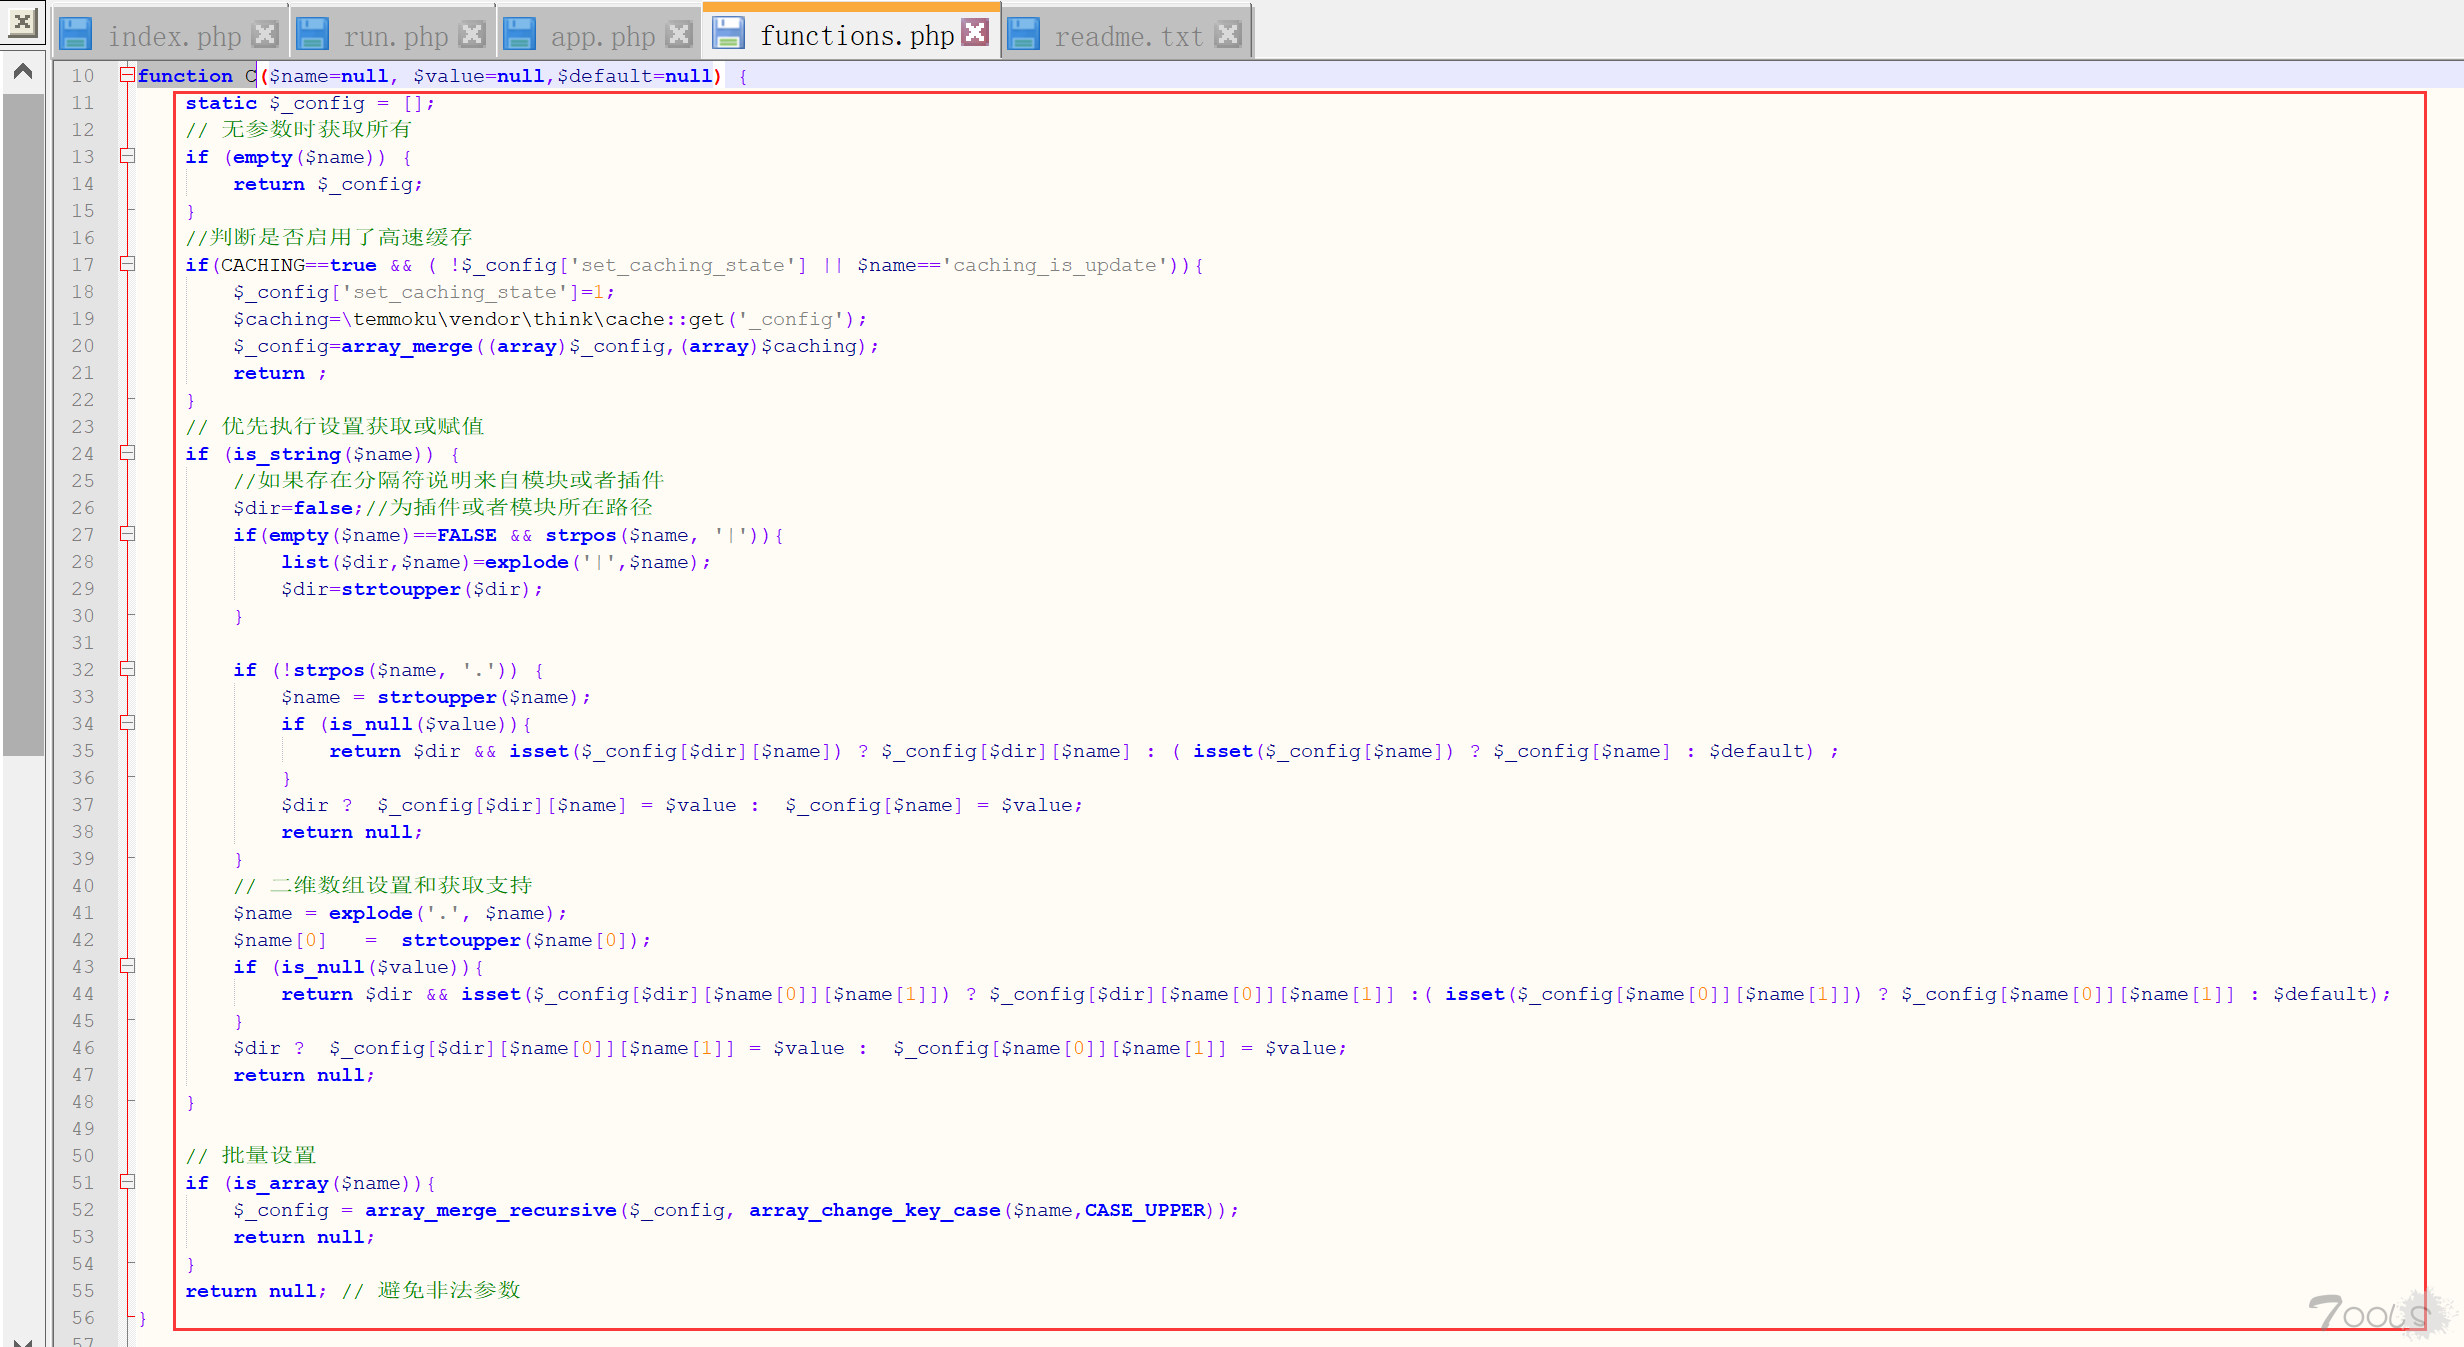Click 'explode' on line 41
Image resolution: width=2464 pixels, height=1347 pixels.
pos(371,913)
